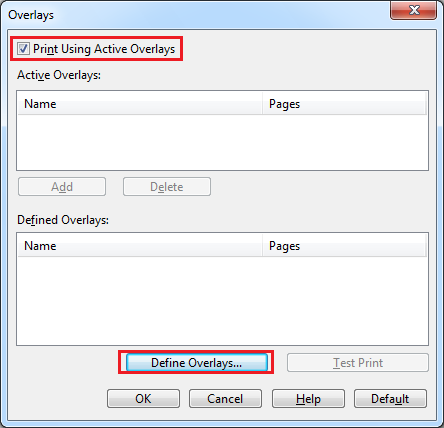This screenshot has width=444, height=428.
Task: Click the Add button under Active Overlays
Action: [62, 187]
